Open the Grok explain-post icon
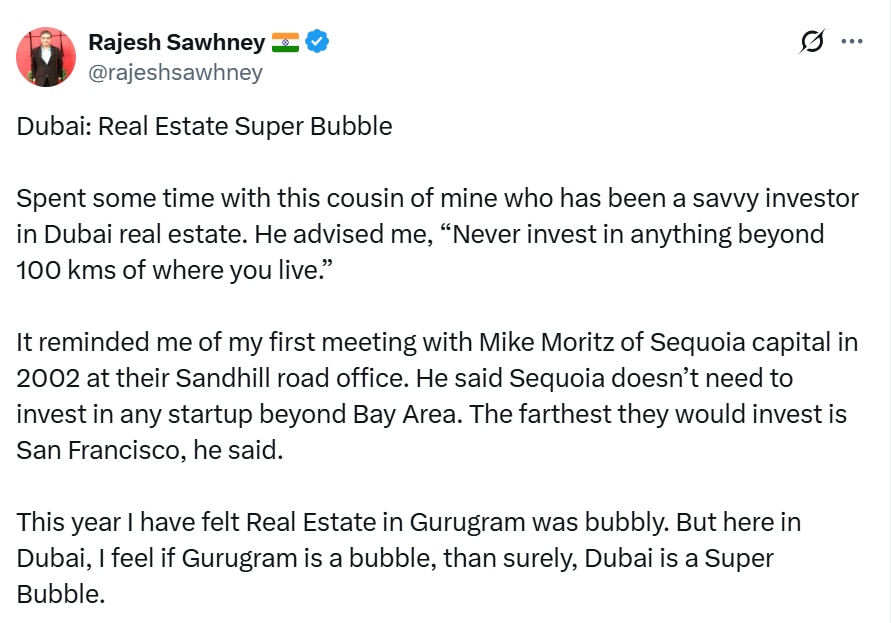Viewport: 891px width, 623px height. point(812,42)
